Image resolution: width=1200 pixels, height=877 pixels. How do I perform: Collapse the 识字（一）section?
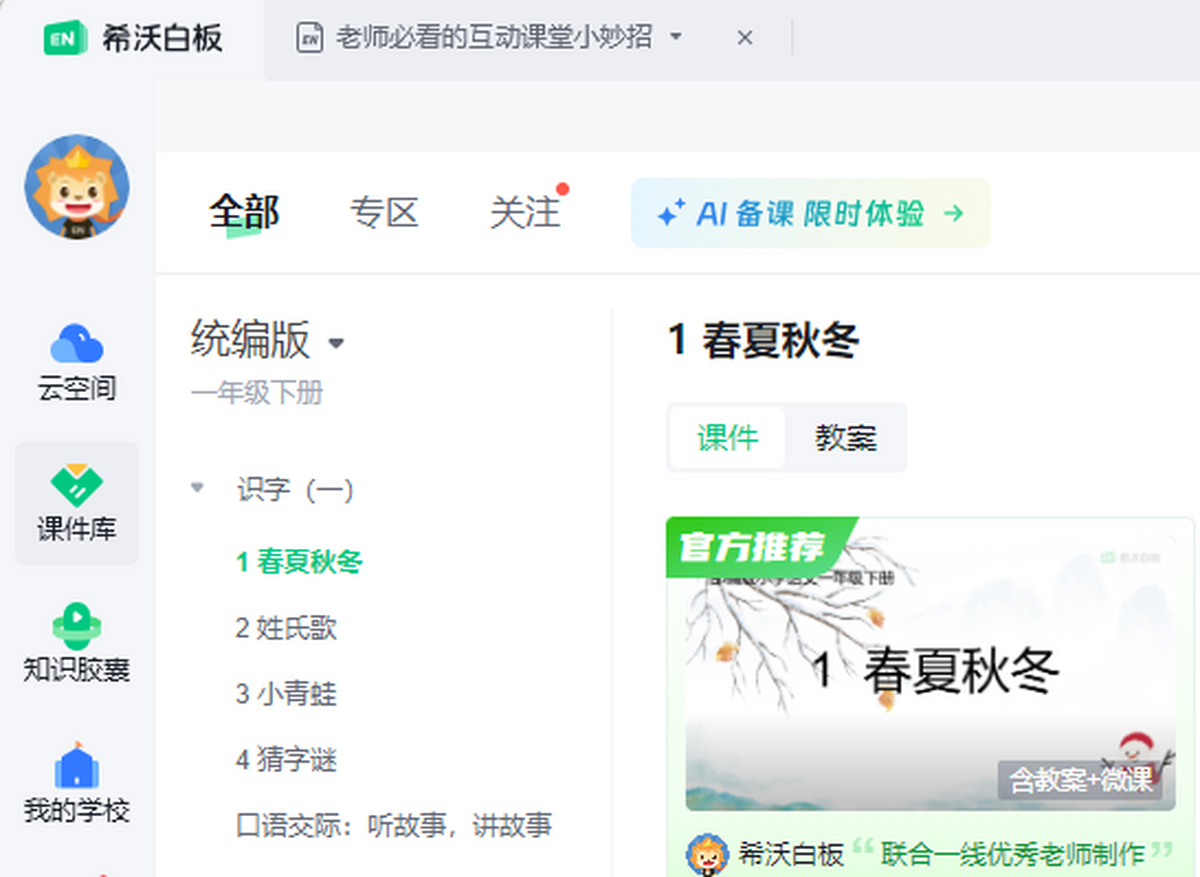[x=196, y=488]
